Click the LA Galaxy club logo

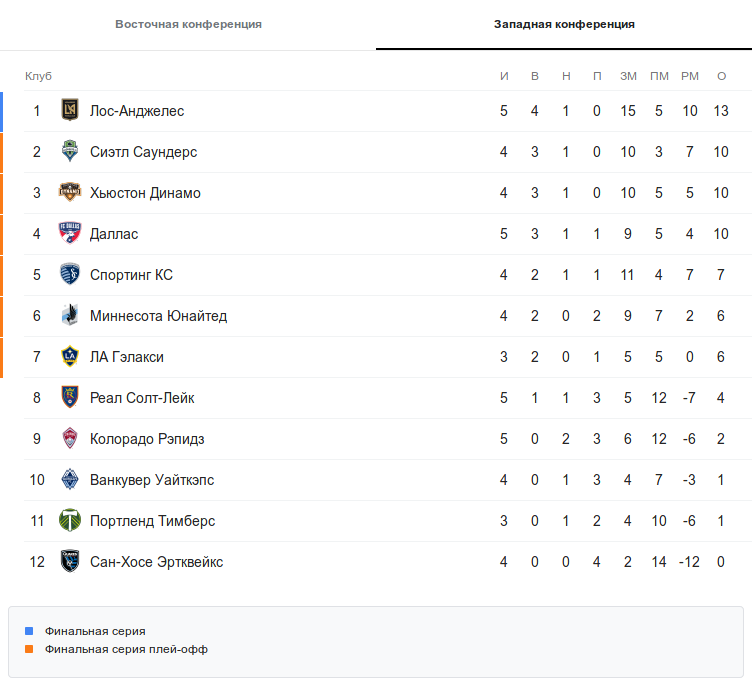tap(69, 357)
